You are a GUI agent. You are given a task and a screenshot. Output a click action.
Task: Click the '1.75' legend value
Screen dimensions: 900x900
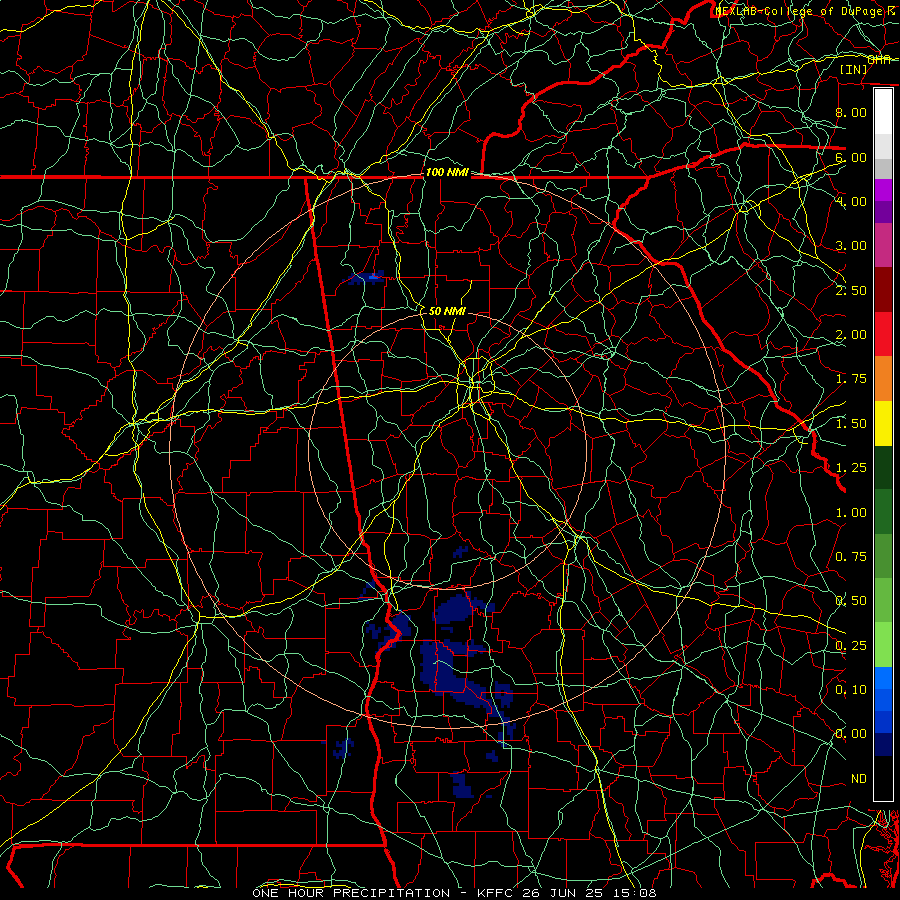tap(851, 379)
